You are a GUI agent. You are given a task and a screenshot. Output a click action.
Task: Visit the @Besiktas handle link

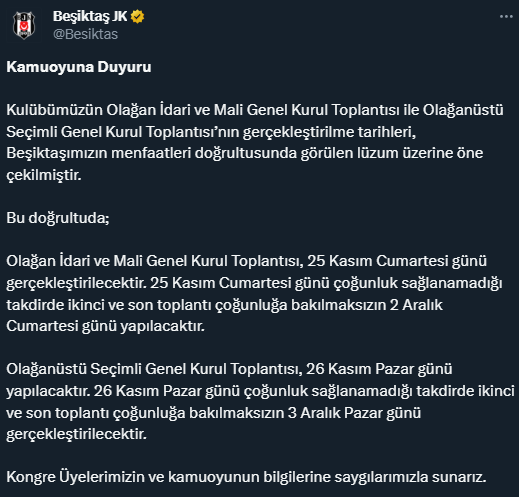tap(85, 34)
